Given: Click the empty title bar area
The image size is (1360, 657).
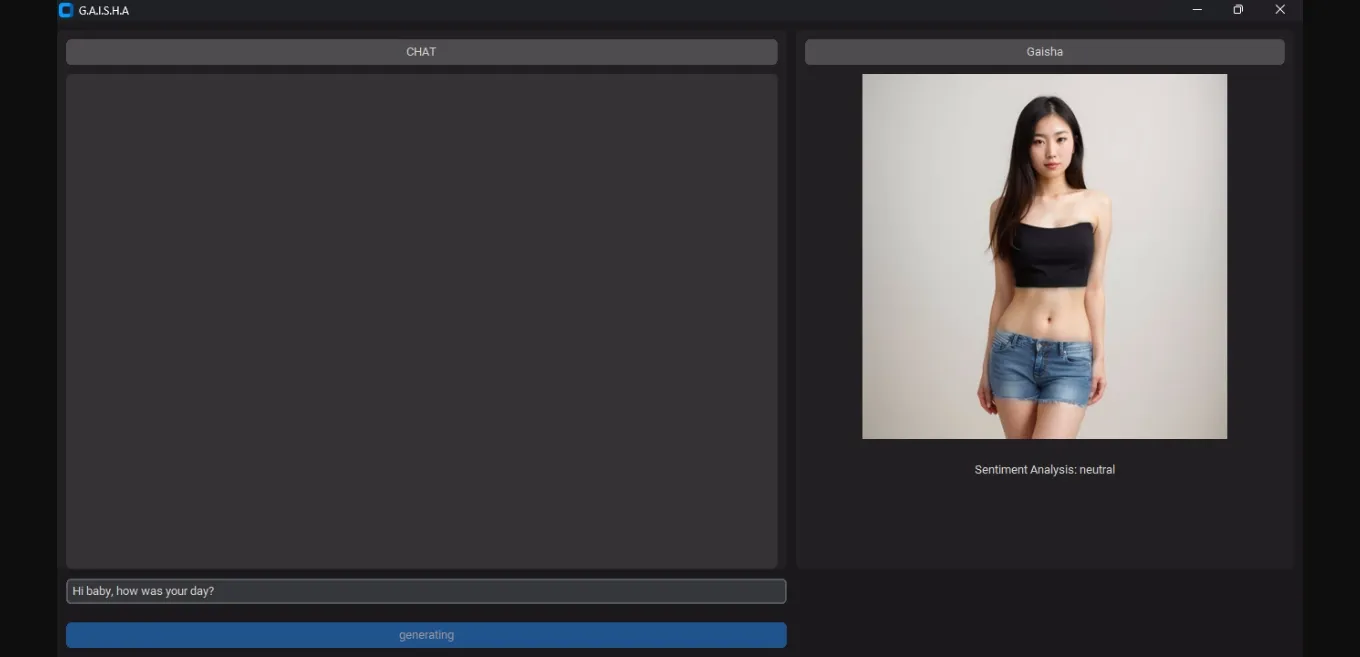Looking at the screenshot, I should [650, 10].
